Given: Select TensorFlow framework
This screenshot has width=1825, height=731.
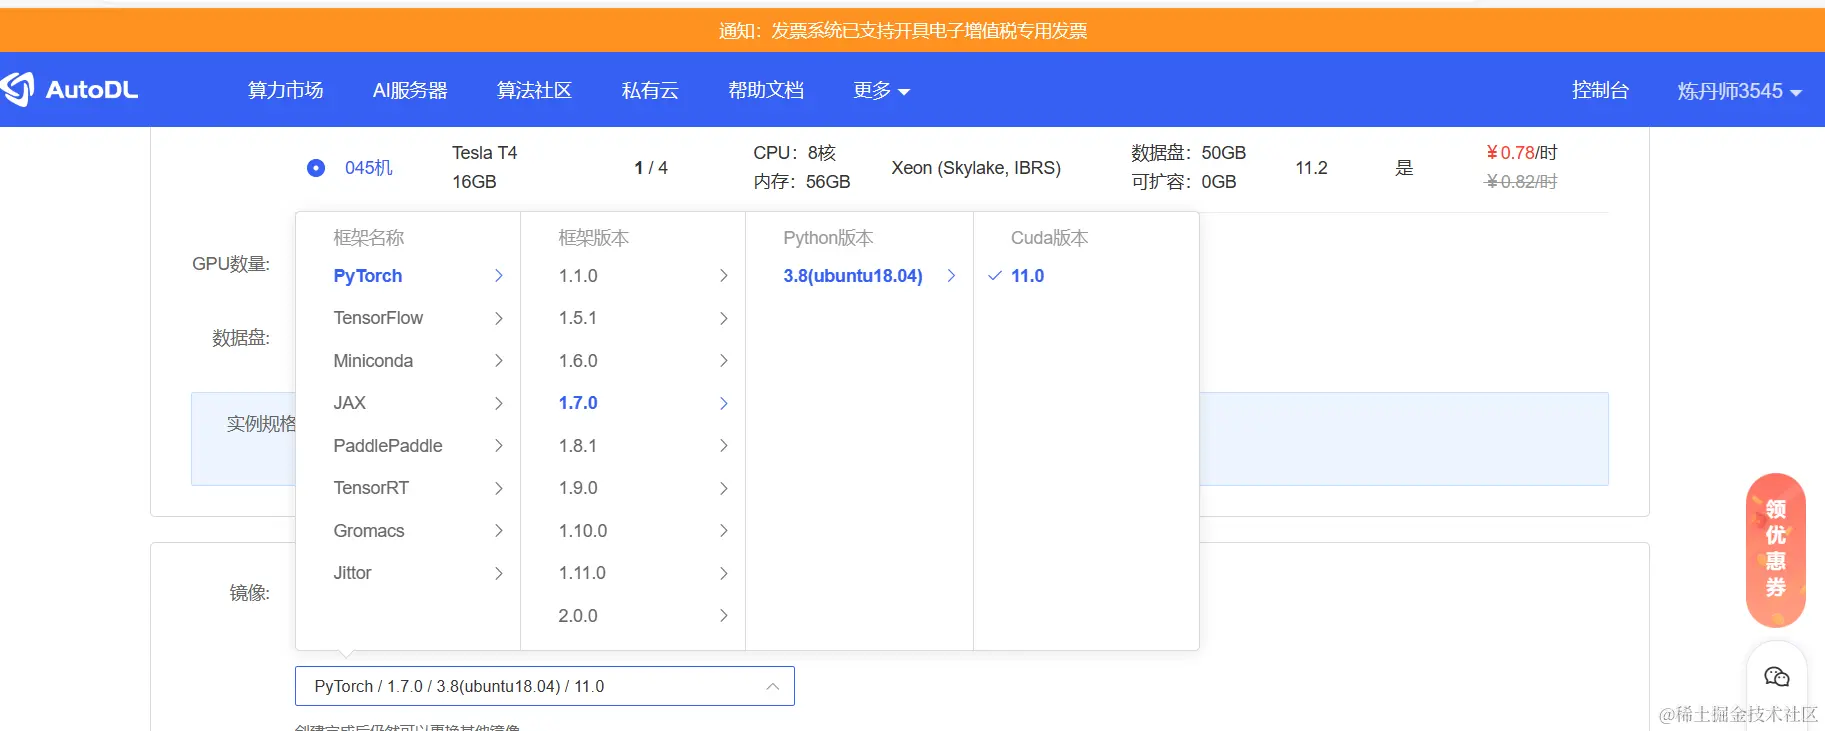Looking at the screenshot, I should [x=378, y=318].
